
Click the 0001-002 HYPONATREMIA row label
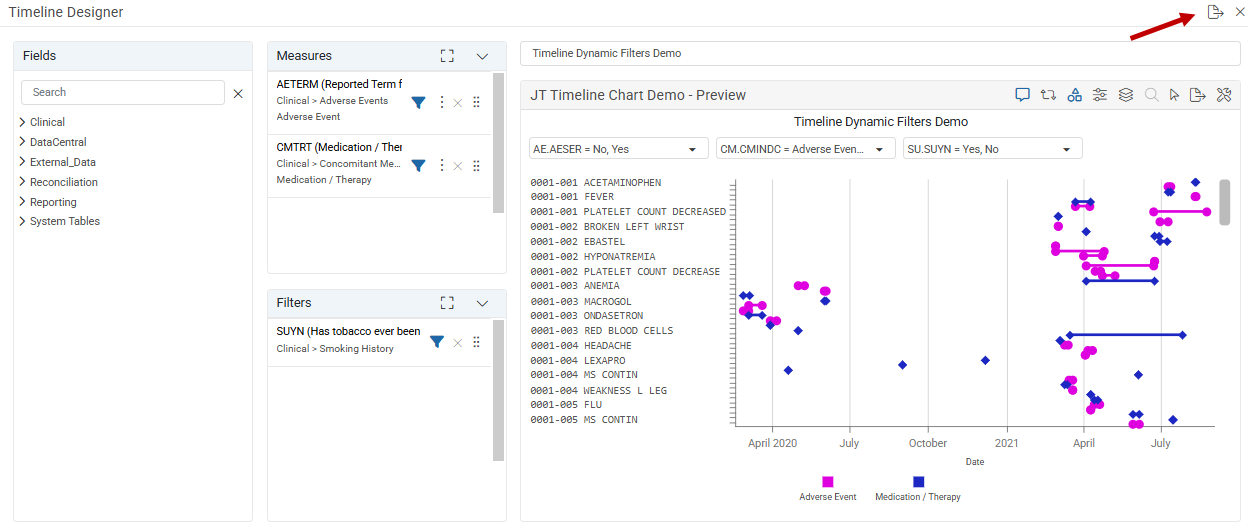click(593, 257)
